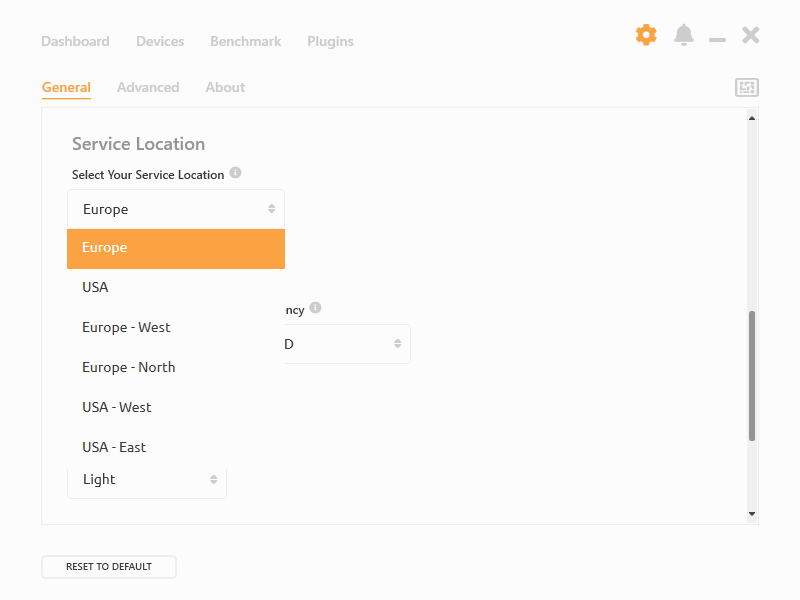Open the Service Location combo box

click(176, 209)
